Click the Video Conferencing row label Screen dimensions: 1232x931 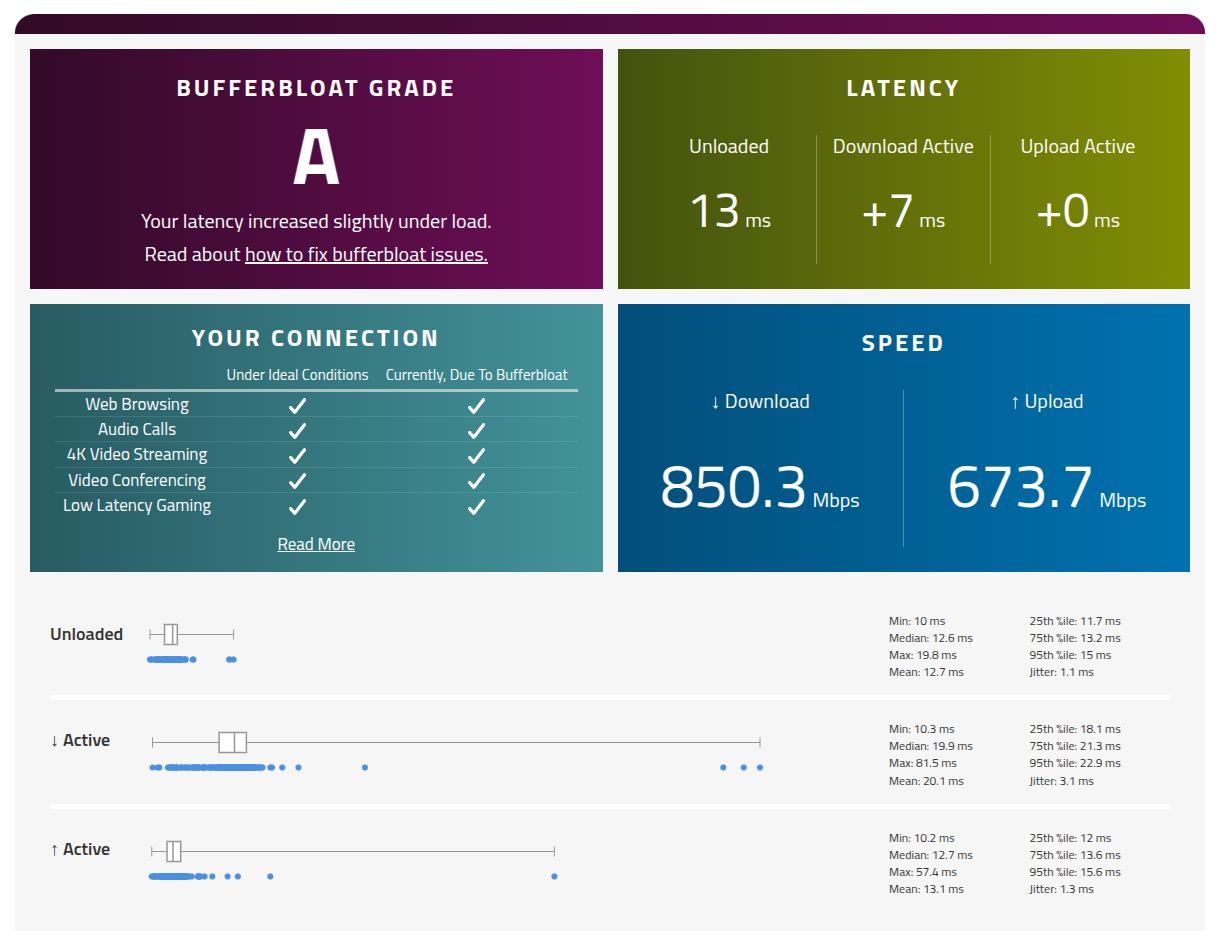137,480
